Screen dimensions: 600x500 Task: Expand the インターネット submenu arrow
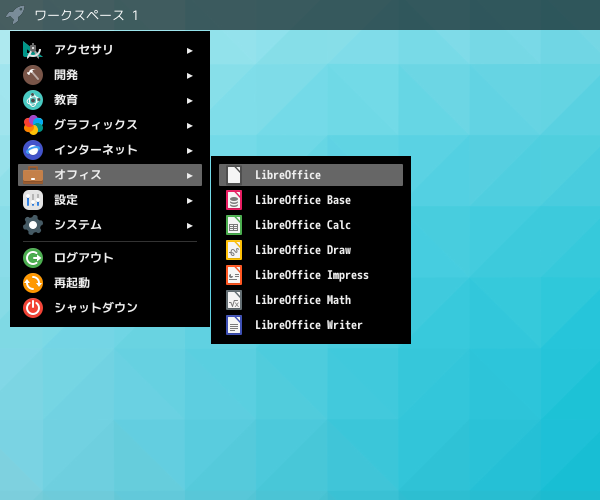pos(189,151)
